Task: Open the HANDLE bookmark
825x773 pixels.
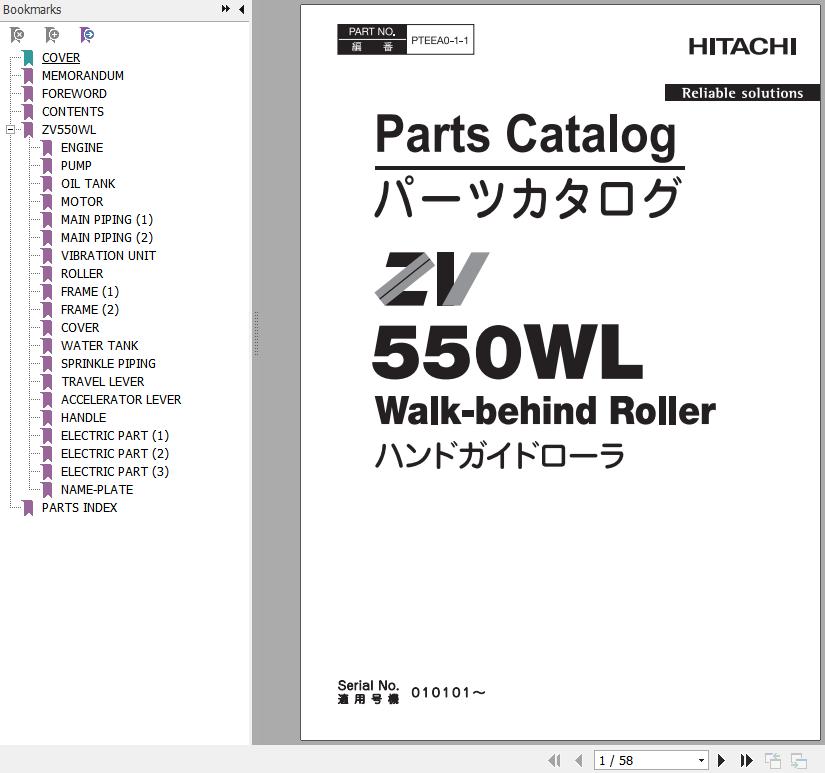Action: point(84,418)
